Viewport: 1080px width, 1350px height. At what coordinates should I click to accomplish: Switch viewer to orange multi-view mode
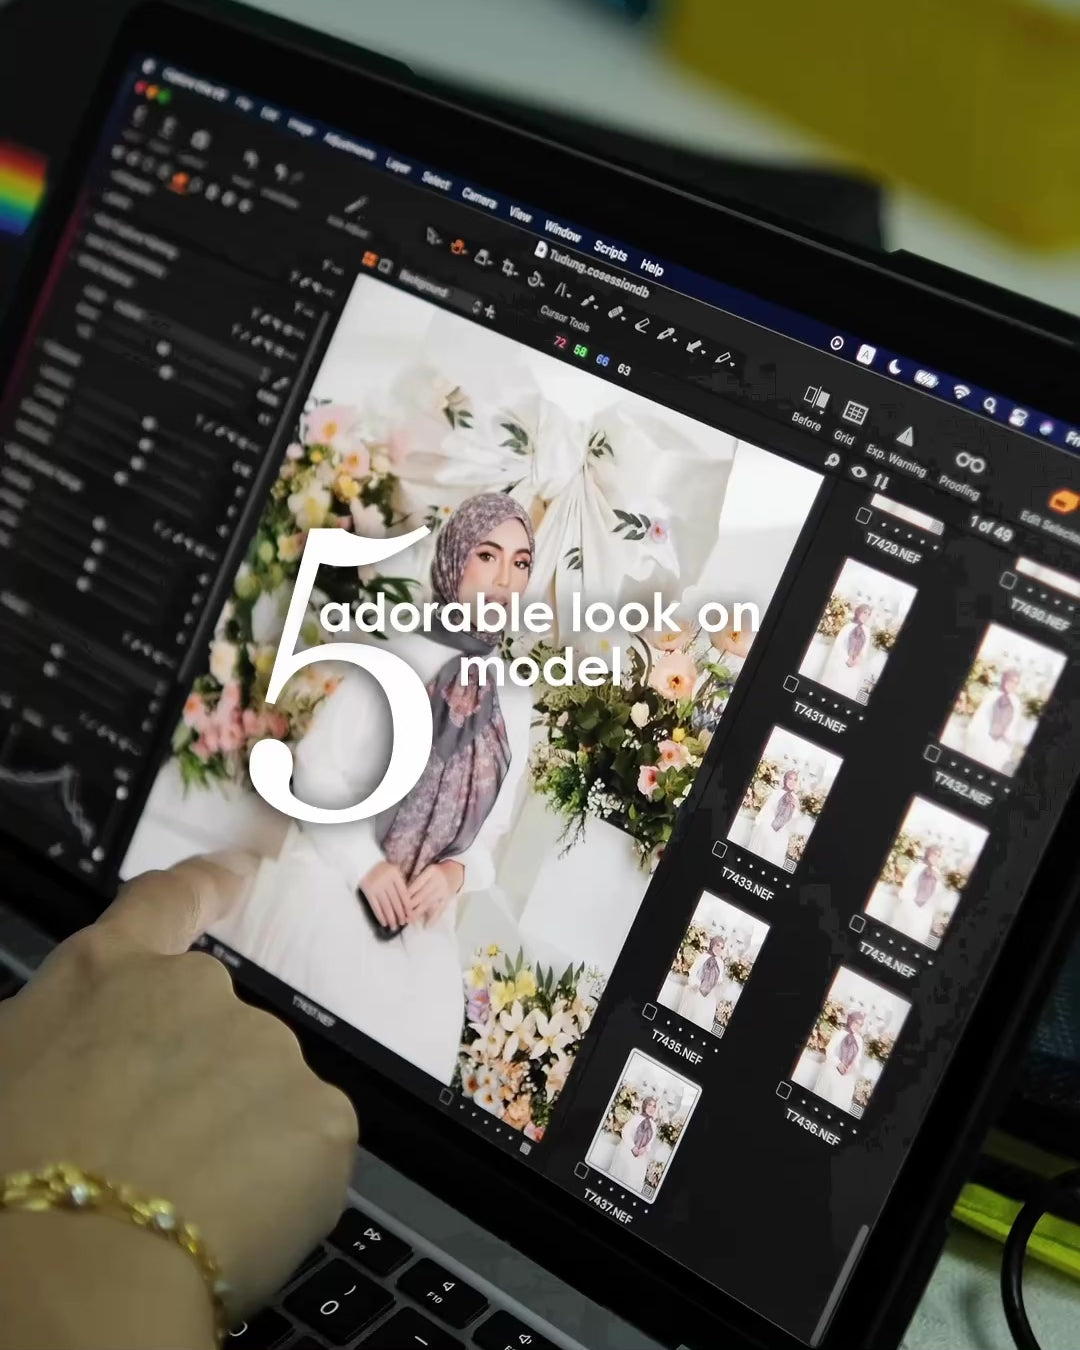tap(369, 261)
